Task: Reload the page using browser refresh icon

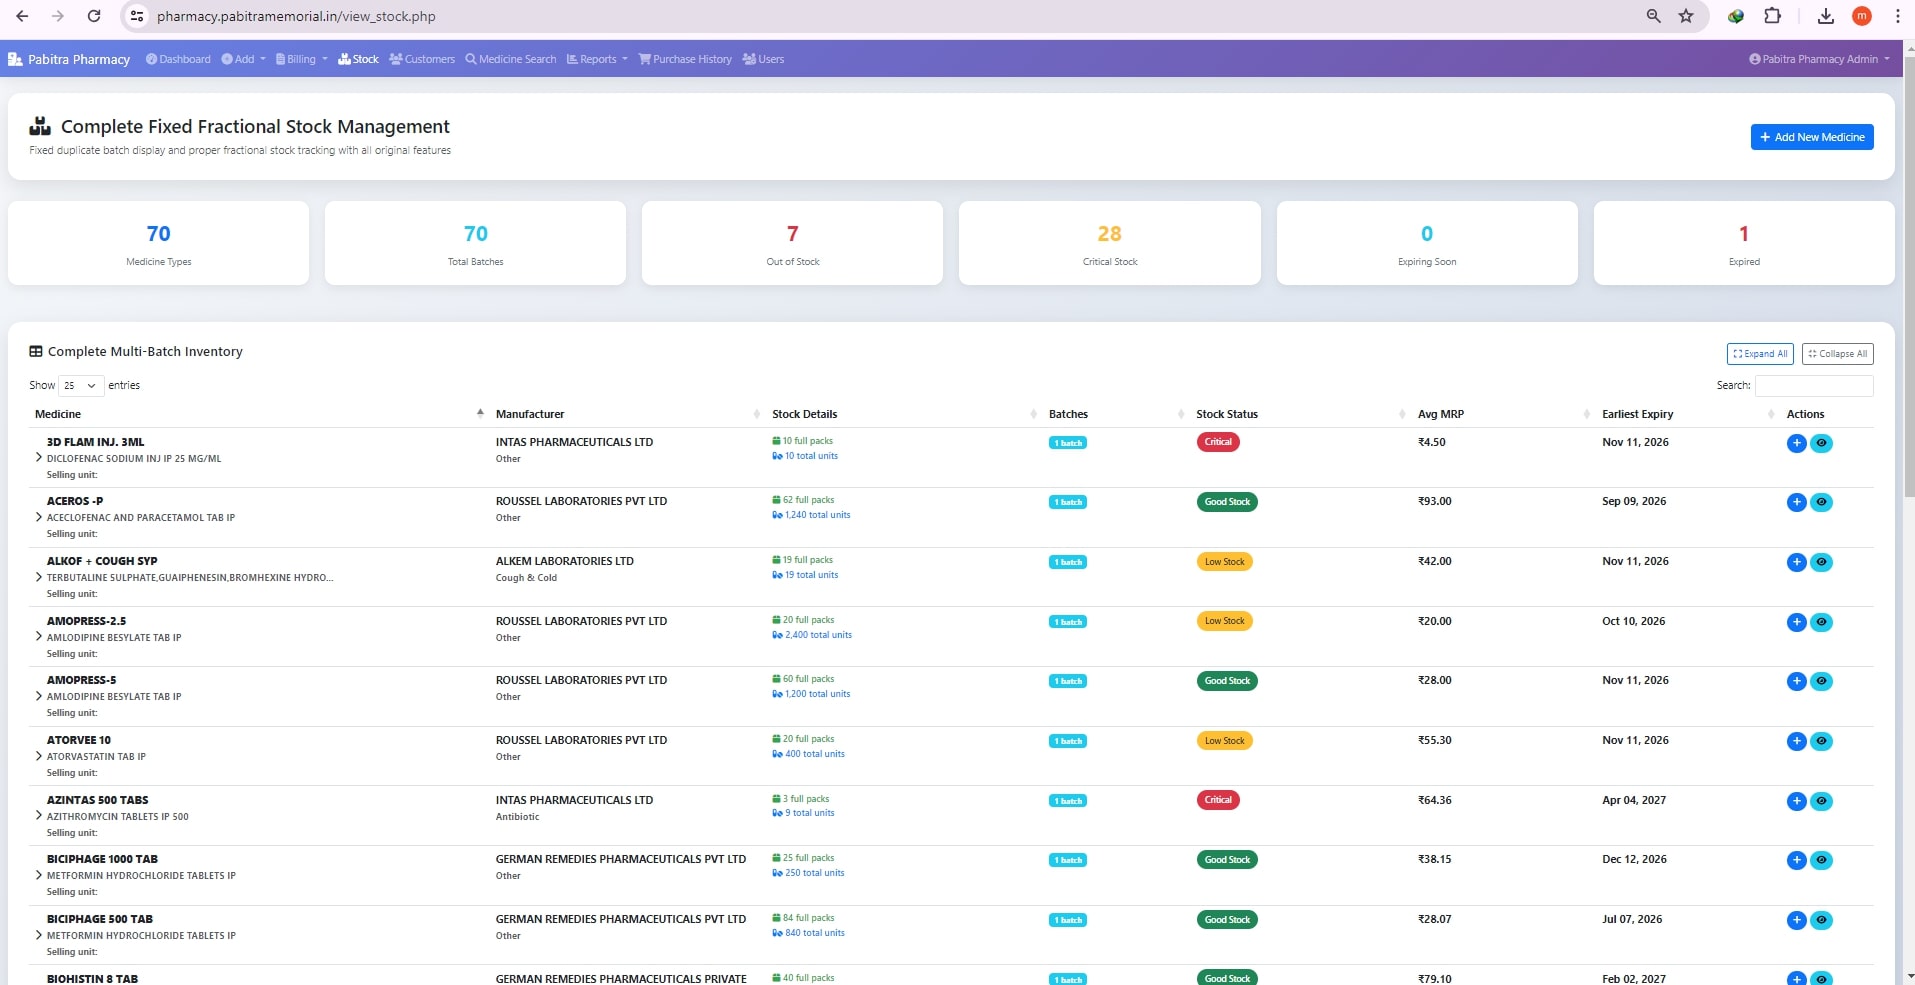Action: coord(93,16)
